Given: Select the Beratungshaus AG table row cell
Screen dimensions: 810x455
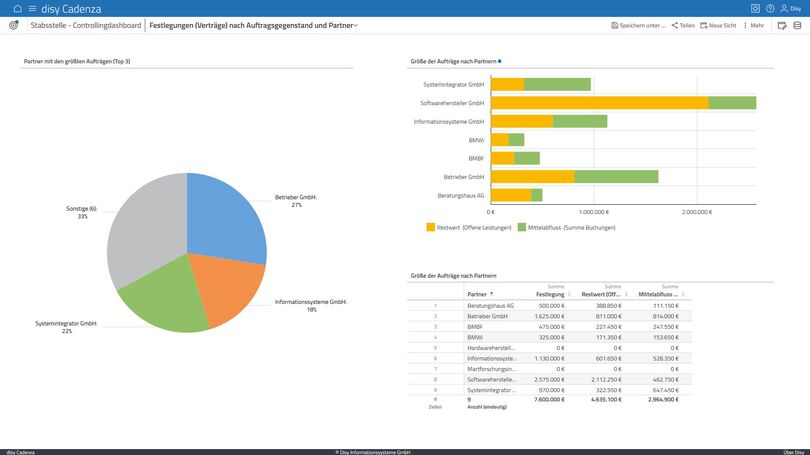Looking at the screenshot, I should point(491,306).
